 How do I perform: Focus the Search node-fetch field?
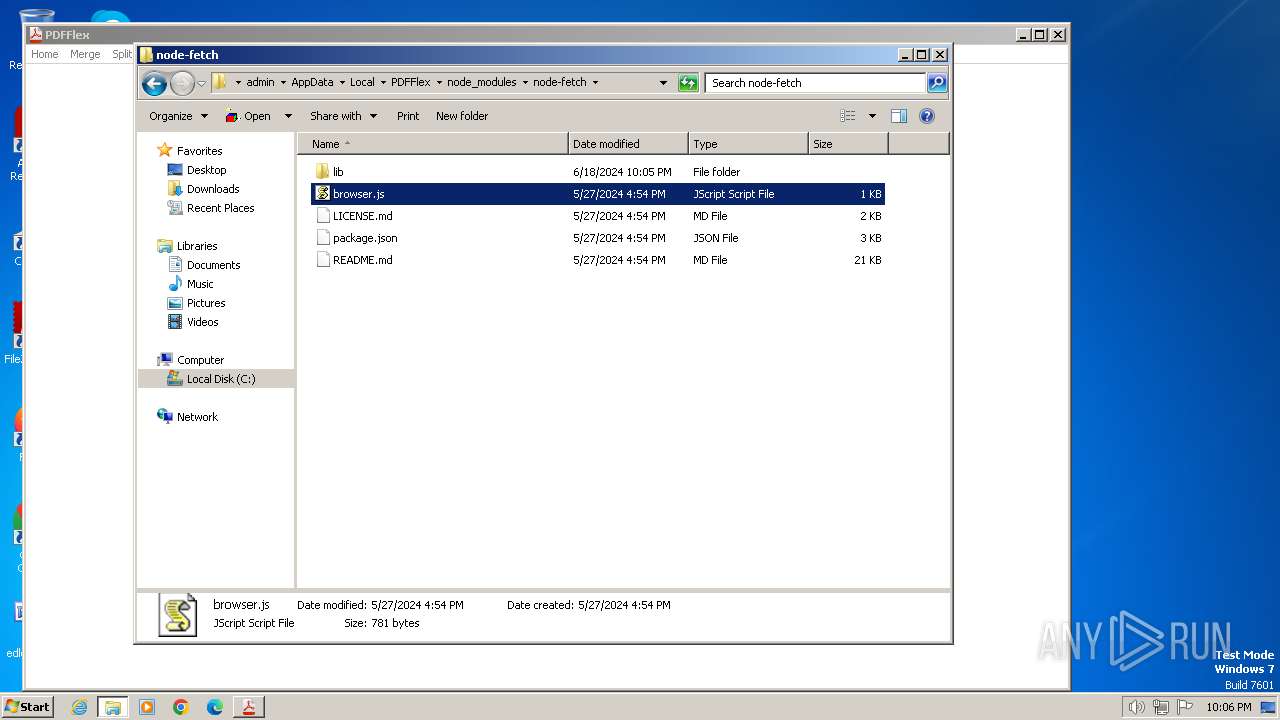point(815,83)
